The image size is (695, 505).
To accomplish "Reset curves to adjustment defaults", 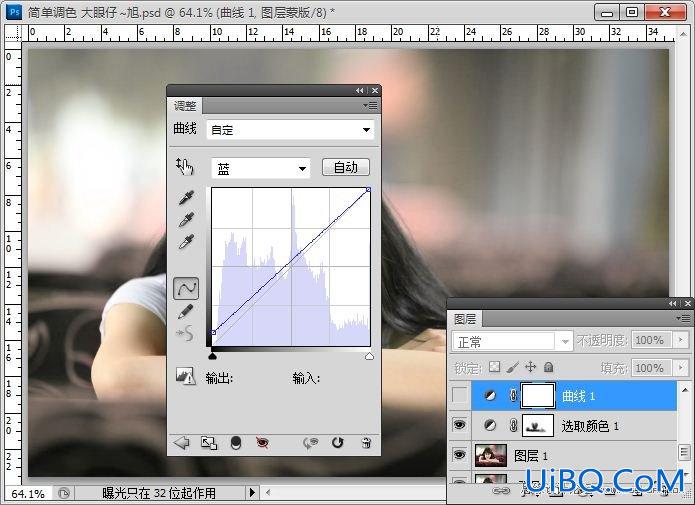I will 338,442.
